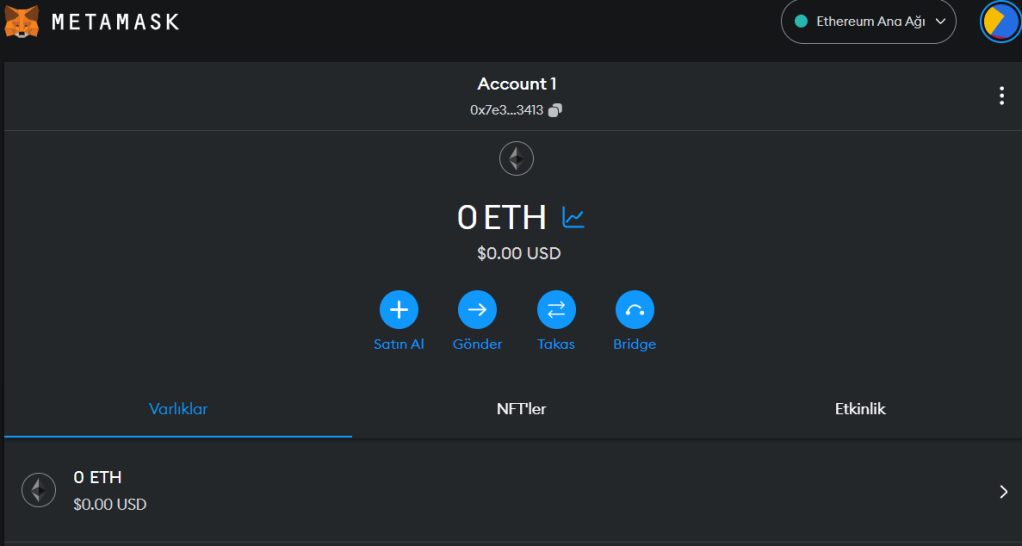Switch to the NFT'ler tab
The height and width of the screenshot is (546, 1022).
coord(521,409)
